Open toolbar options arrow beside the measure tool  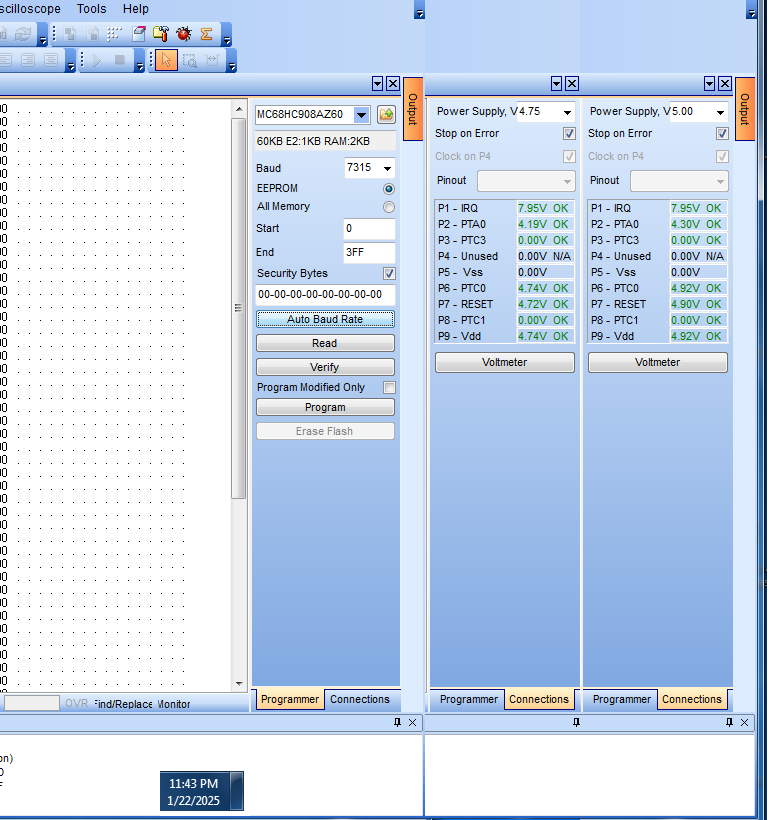pyautogui.click(x=231, y=60)
